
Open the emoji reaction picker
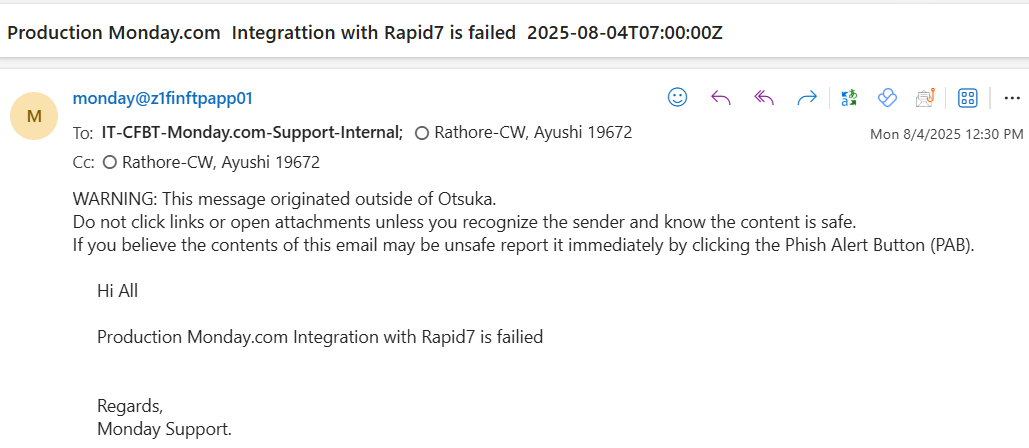tap(678, 97)
